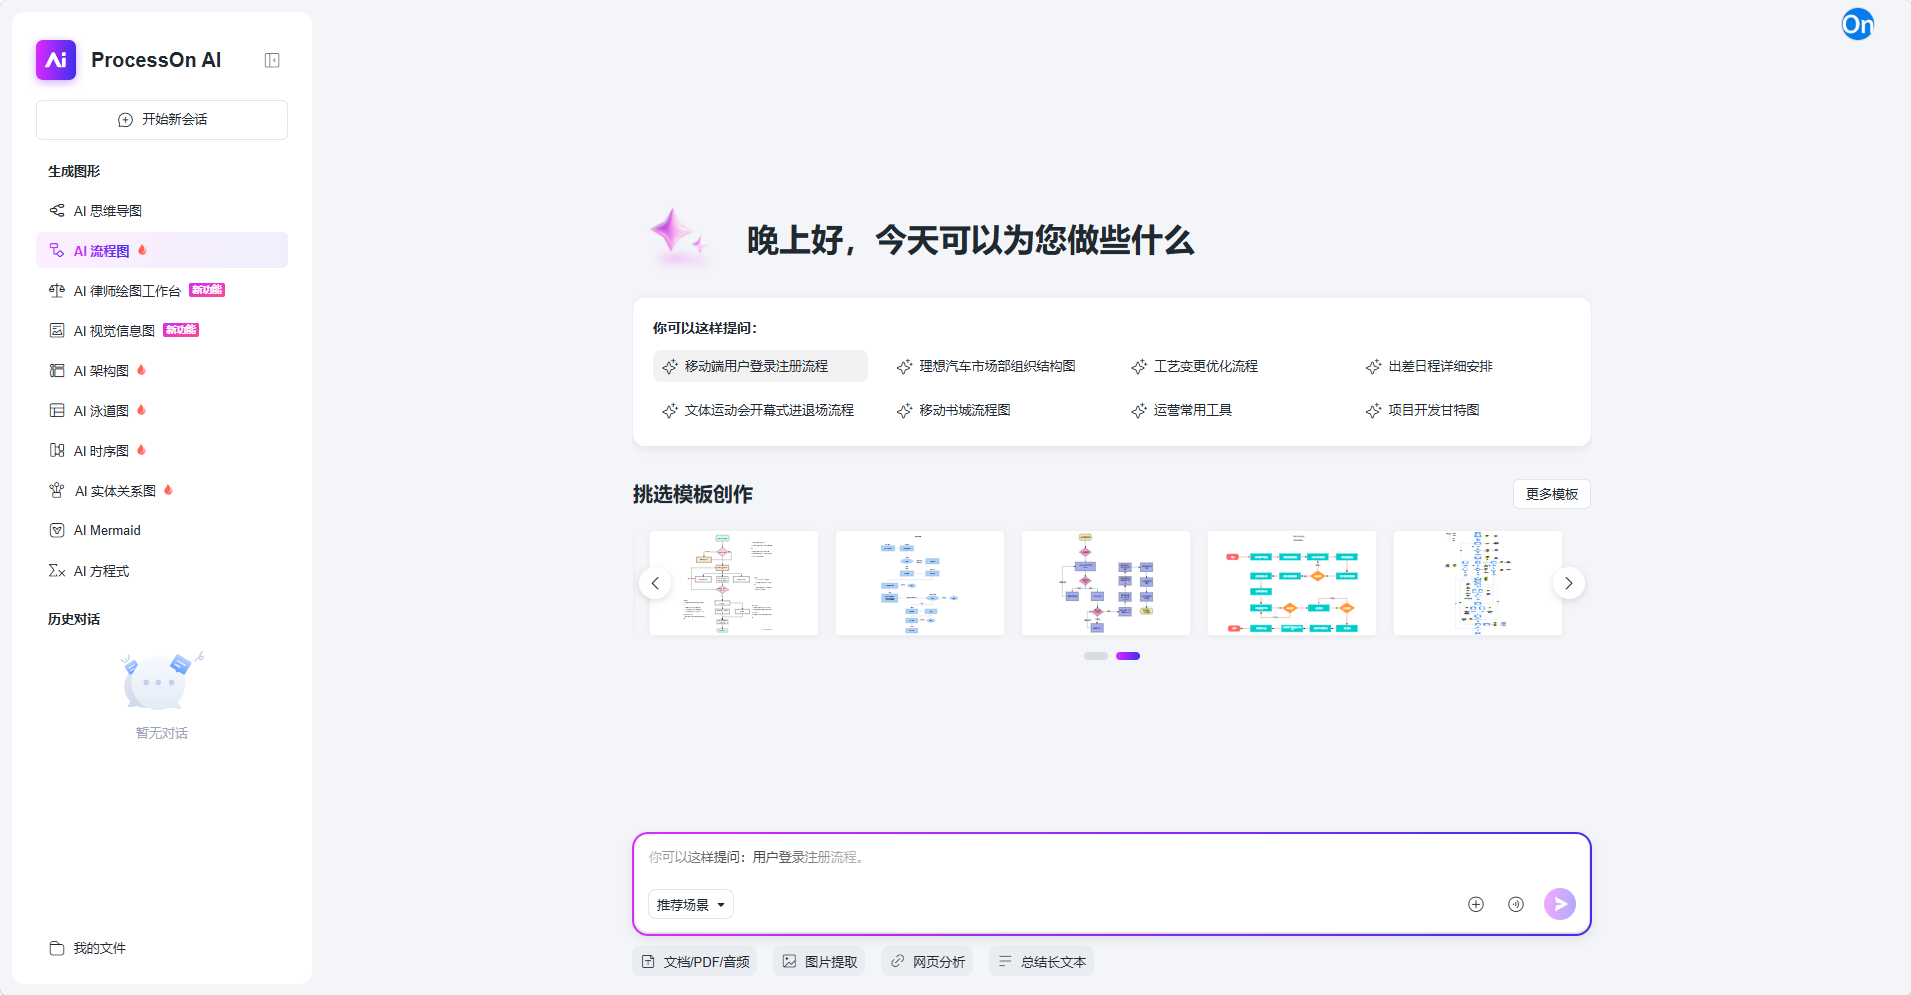Open the first flowchart template thumbnail
This screenshot has width=1911, height=995.
(x=734, y=583)
